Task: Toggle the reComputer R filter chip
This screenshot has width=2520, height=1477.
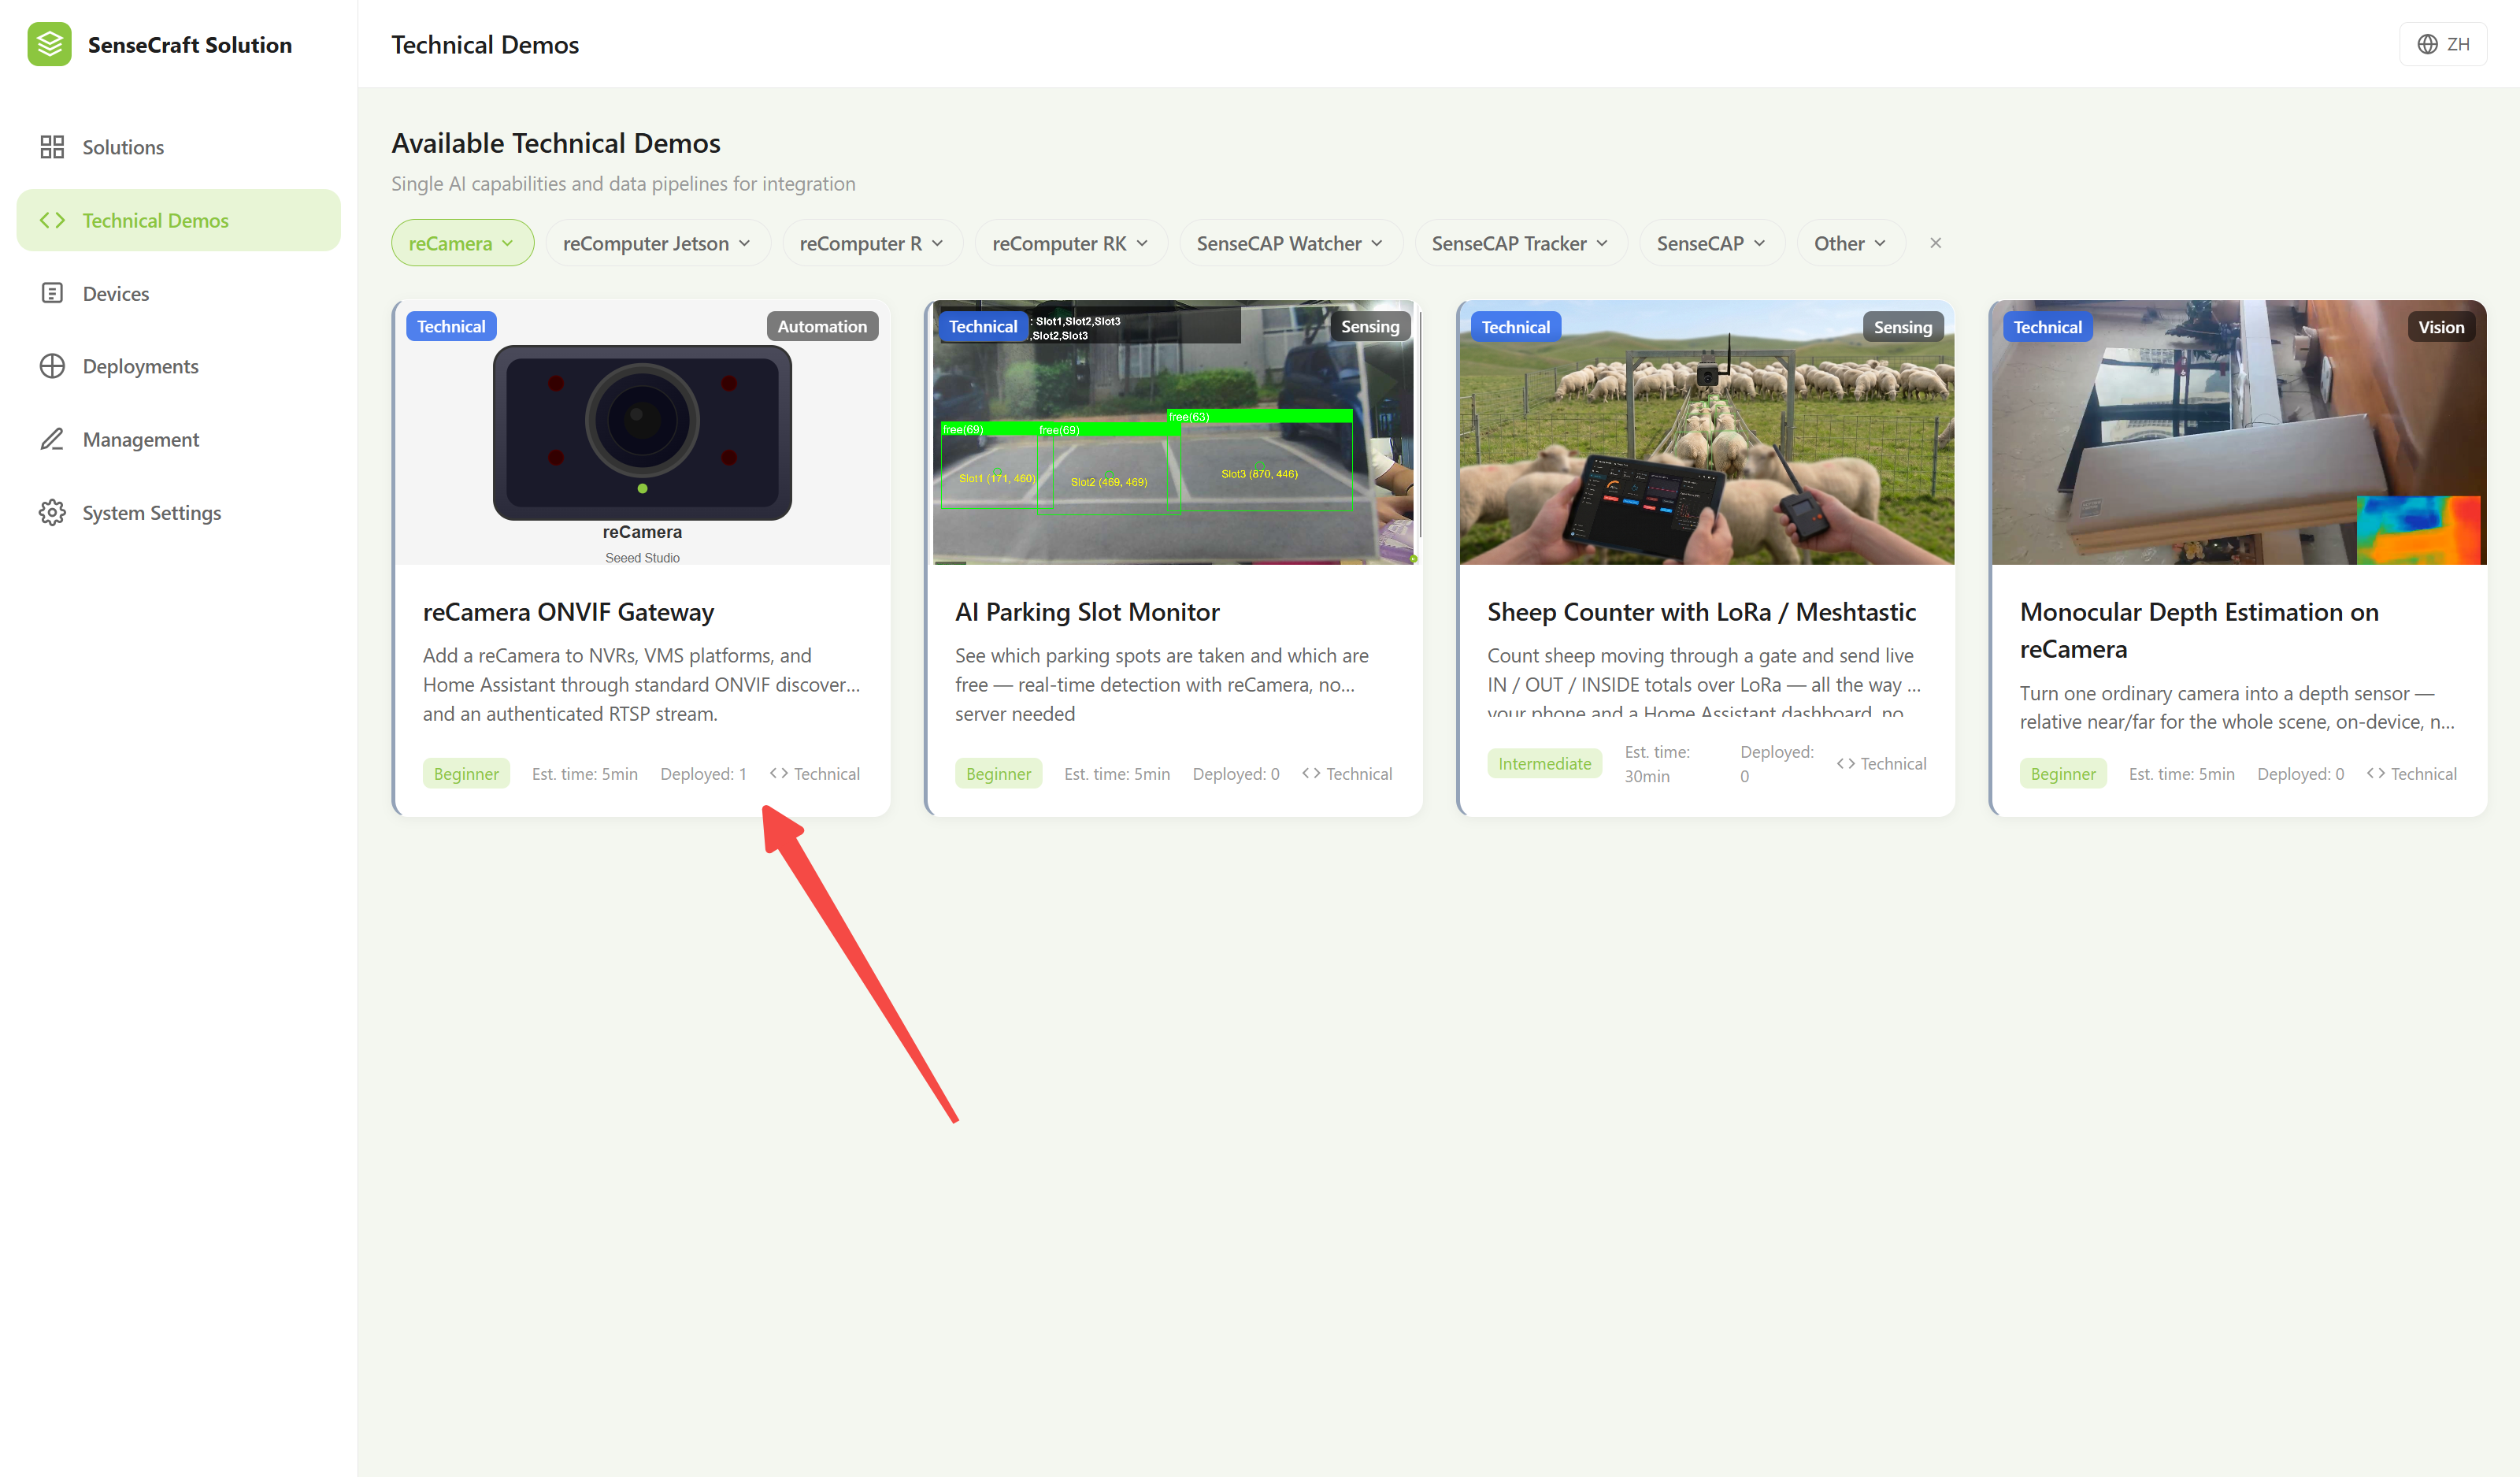Action: tap(872, 243)
